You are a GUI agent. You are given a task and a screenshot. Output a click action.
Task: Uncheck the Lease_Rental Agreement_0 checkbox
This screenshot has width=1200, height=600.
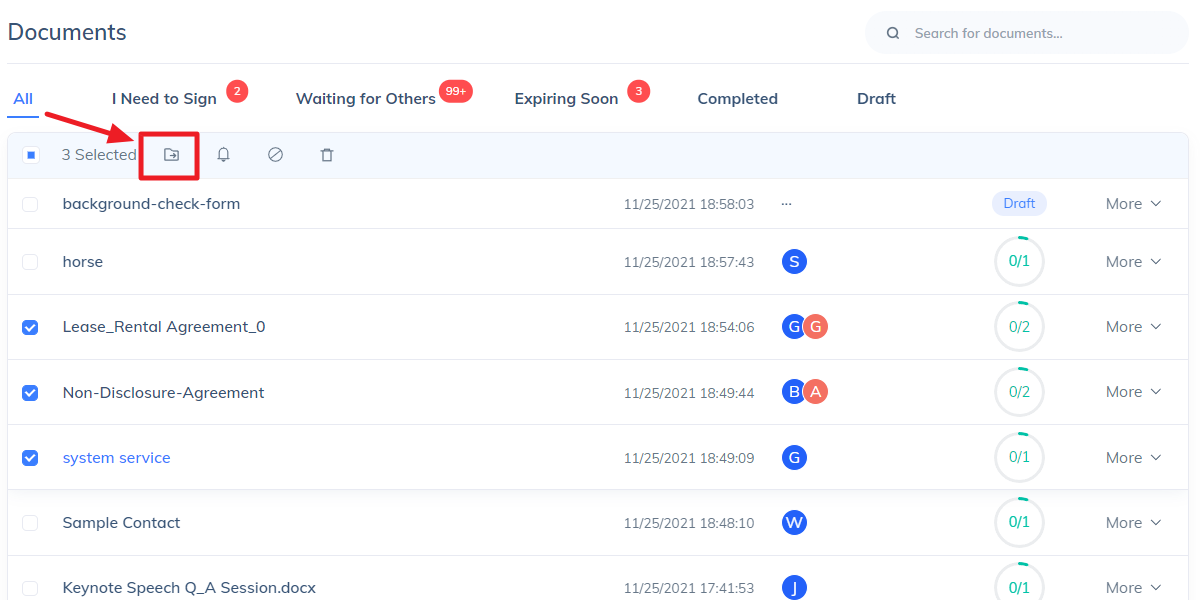point(30,327)
